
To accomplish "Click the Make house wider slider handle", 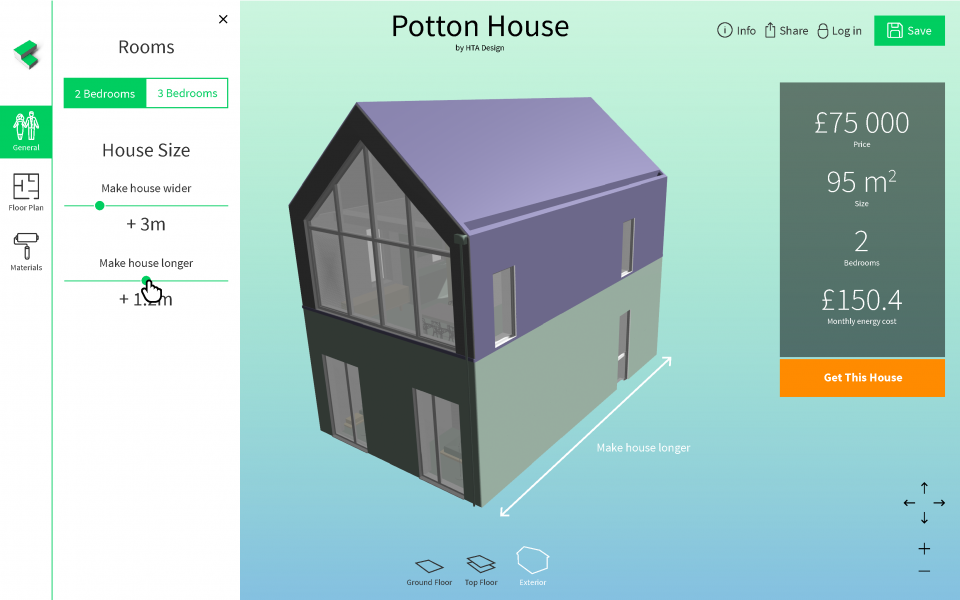I will tap(99, 205).
